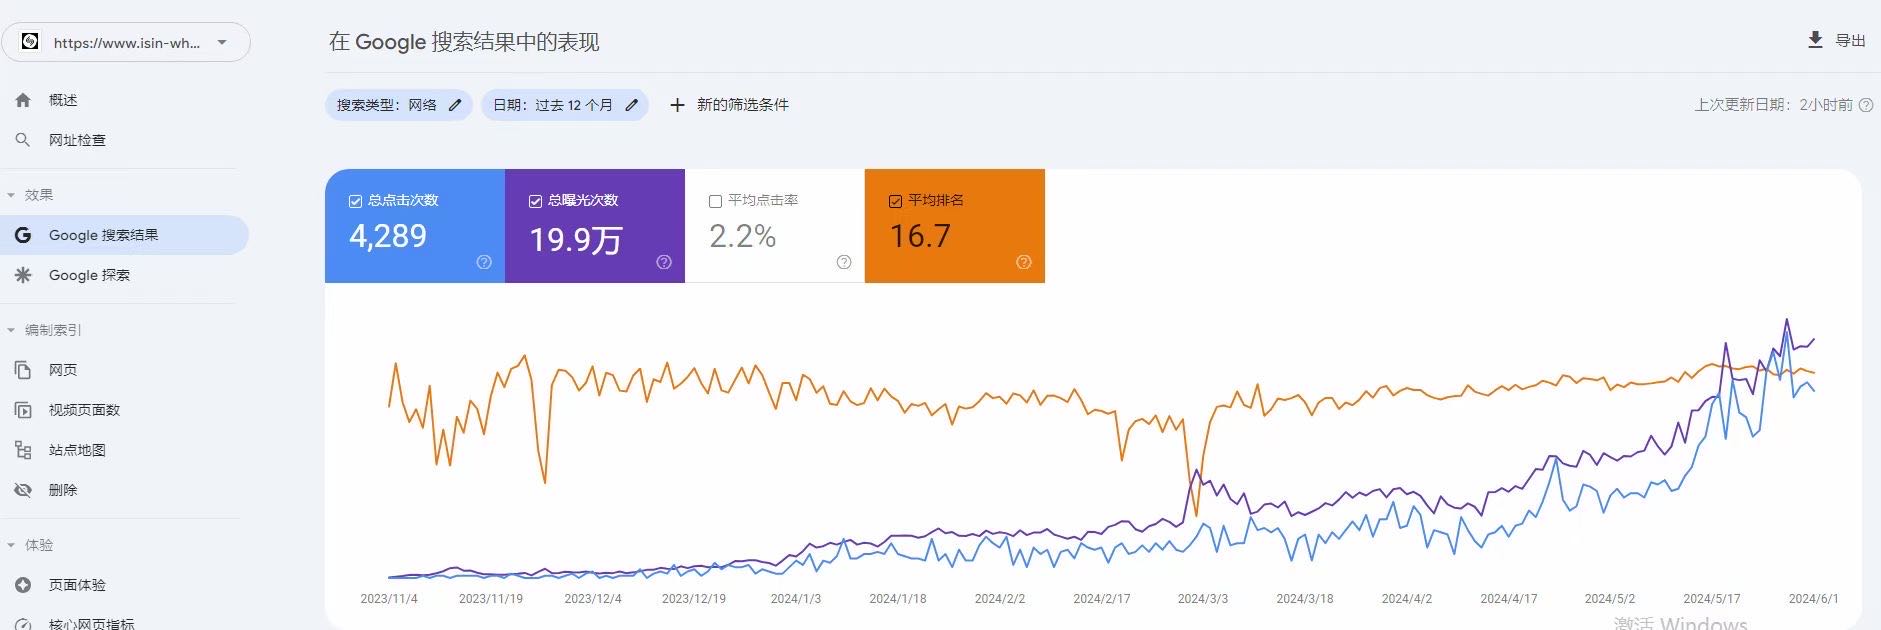Click help icon beside 上次更新日期
1881x630 pixels.
(x=1866, y=105)
